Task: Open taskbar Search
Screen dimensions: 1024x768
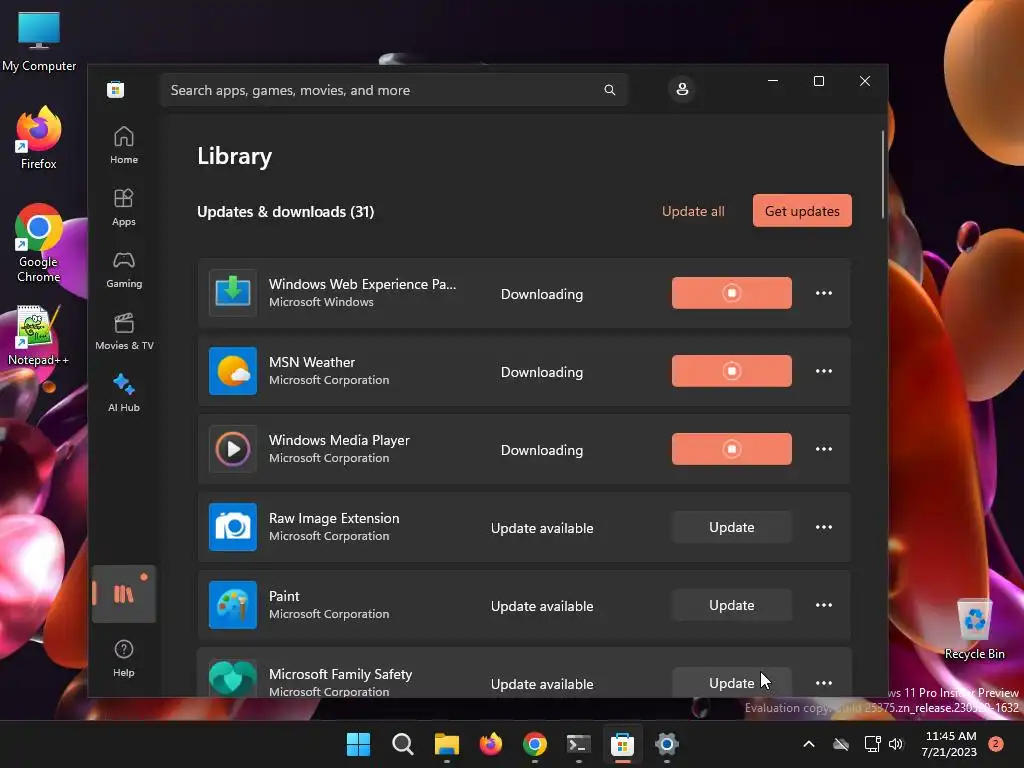Action: (x=402, y=744)
